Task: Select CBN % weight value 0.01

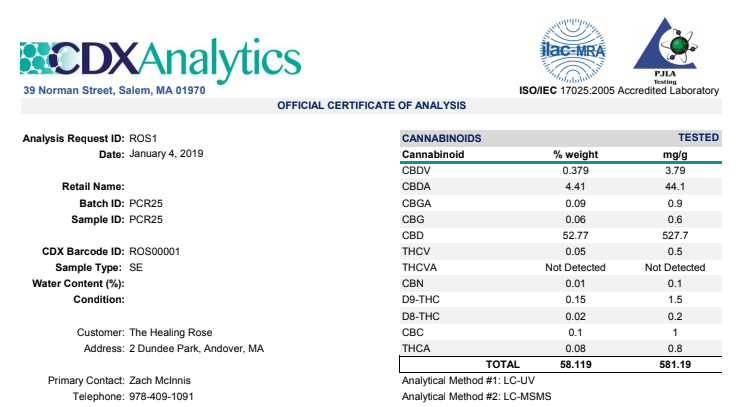Action: click(x=575, y=283)
